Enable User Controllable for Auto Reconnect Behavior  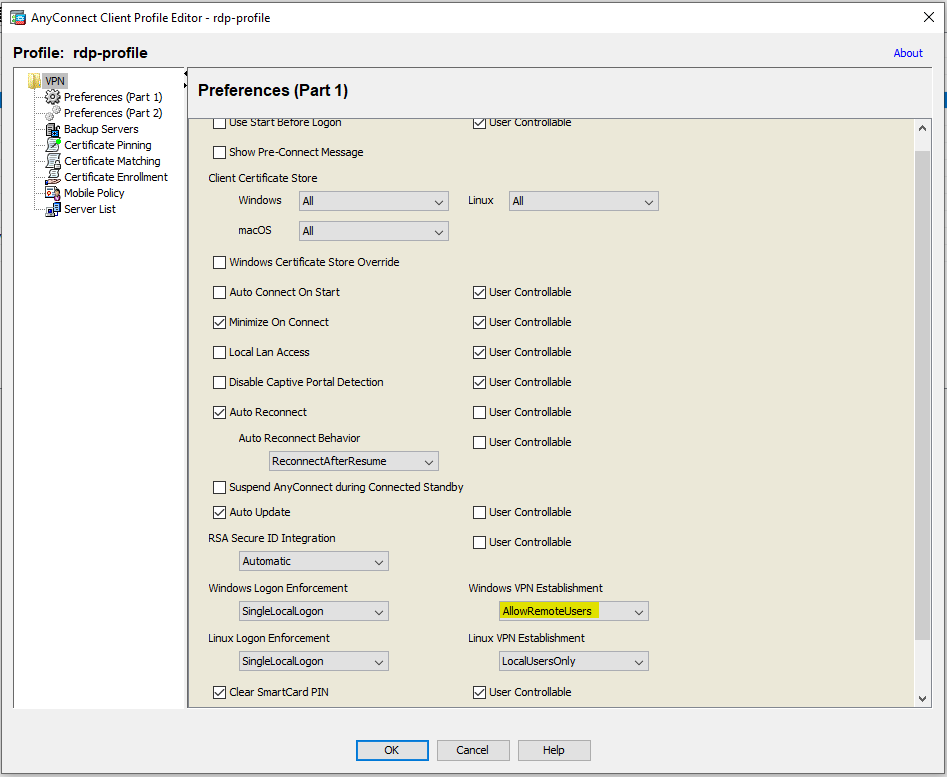(x=480, y=443)
